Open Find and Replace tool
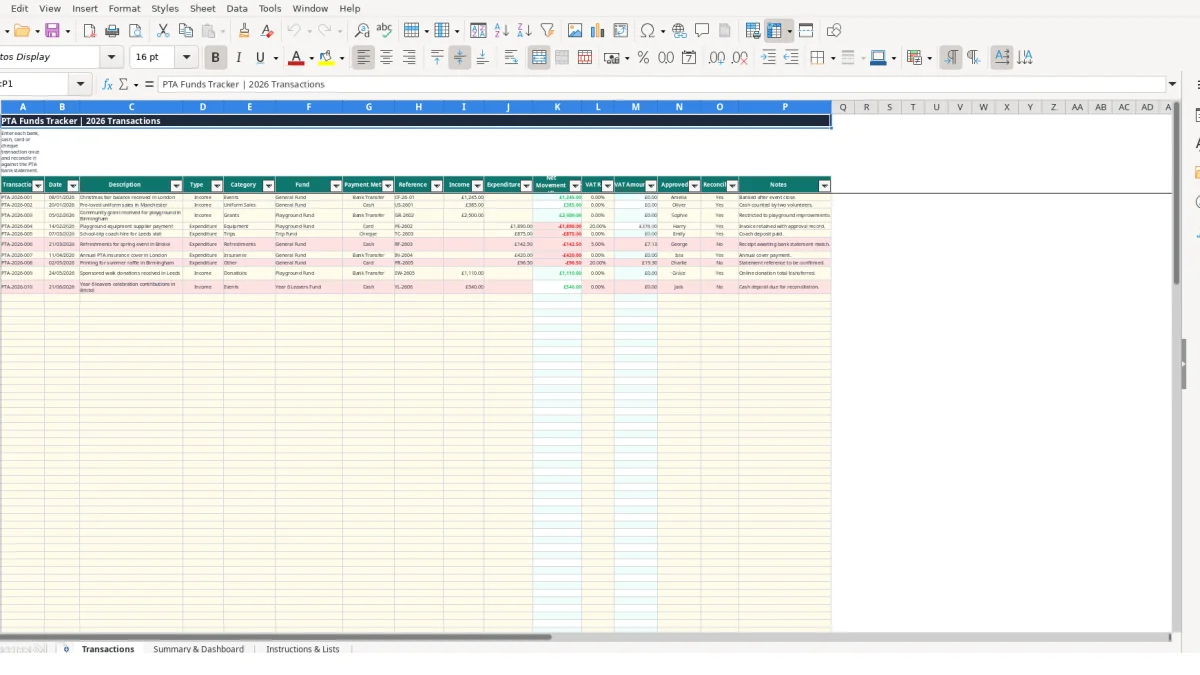 tap(362, 31)
